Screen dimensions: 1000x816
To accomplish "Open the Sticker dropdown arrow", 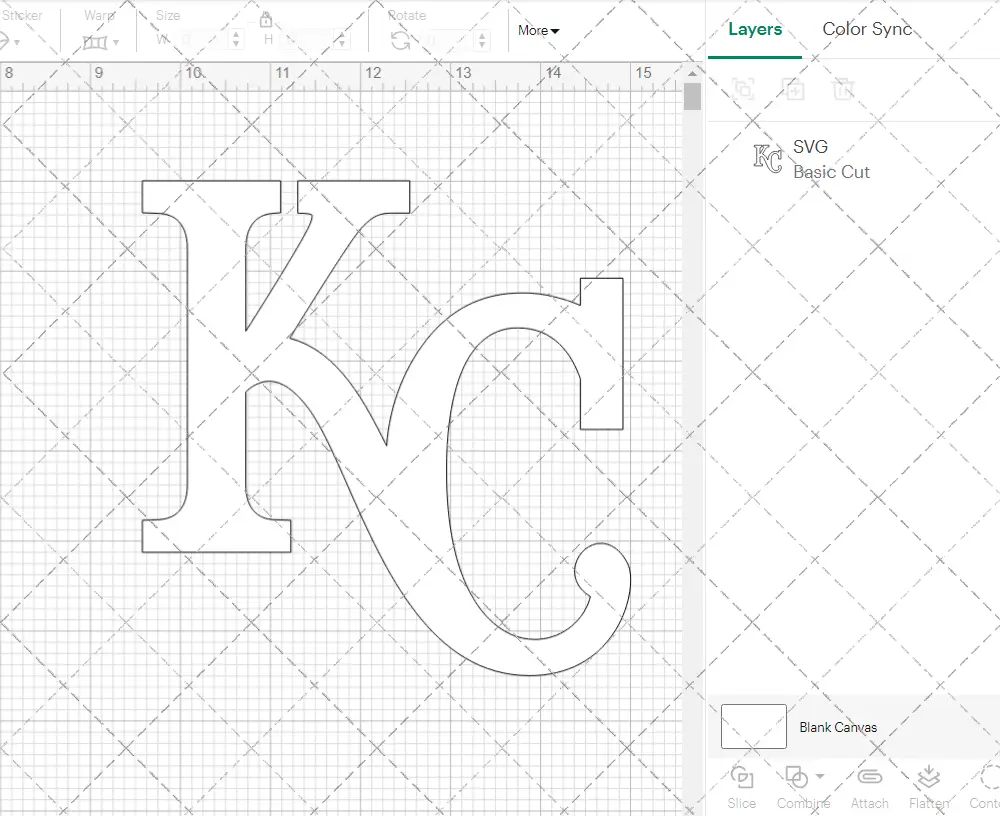I will pos(17,43).
